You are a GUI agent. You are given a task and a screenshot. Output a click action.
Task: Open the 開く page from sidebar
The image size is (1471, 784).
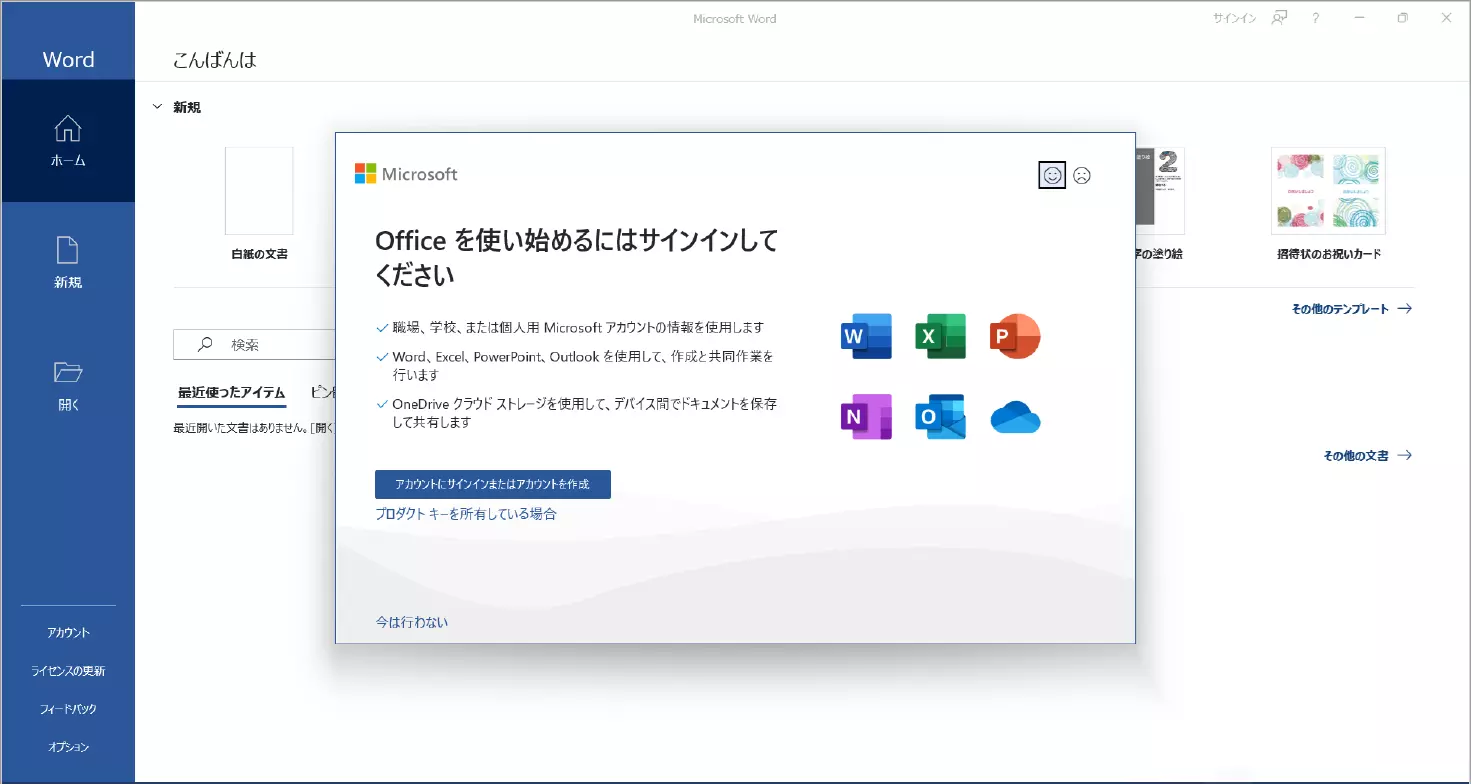(68, 386)
